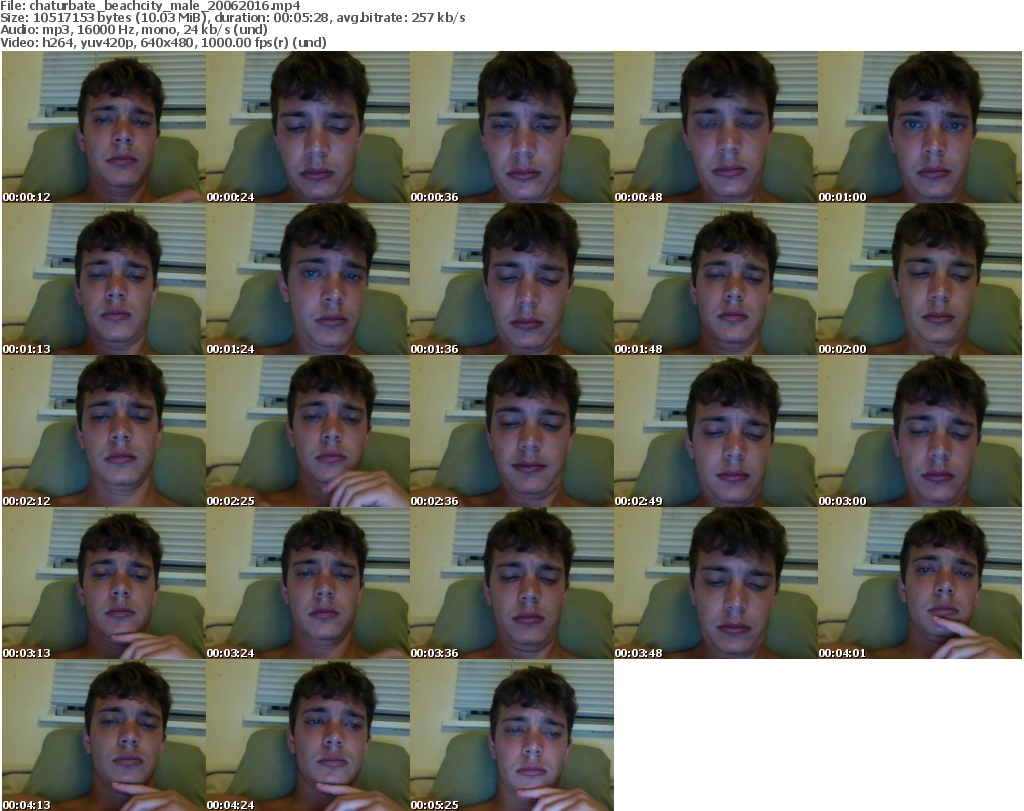Select the thumbnail stamped 00:00:48

coord(716,127)
